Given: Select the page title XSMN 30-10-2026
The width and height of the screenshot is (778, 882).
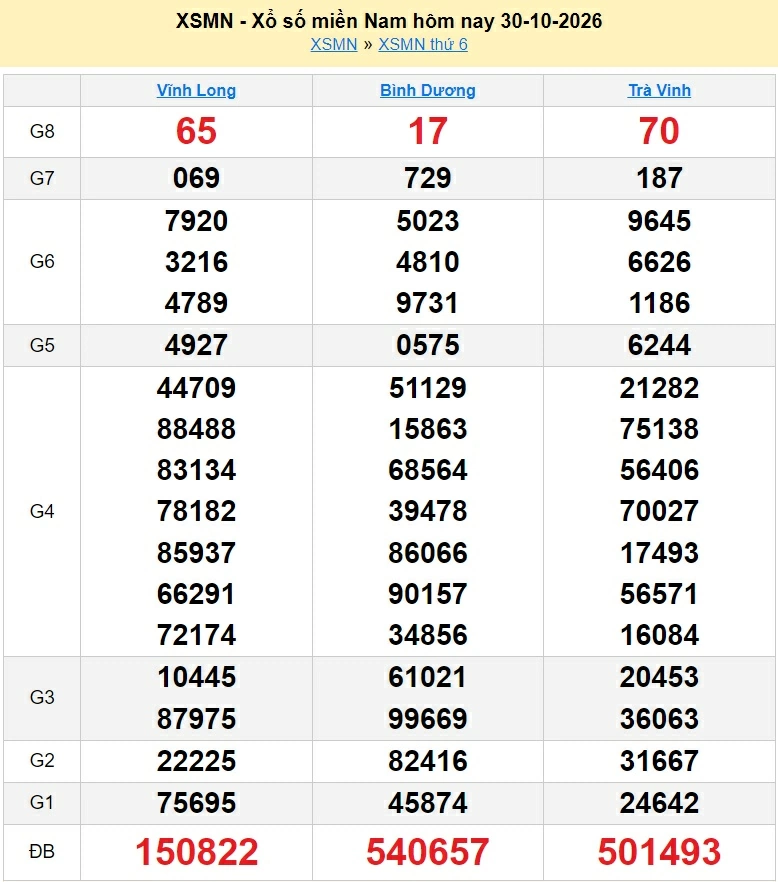Looking at the screenshot, I should pos(389,21).
